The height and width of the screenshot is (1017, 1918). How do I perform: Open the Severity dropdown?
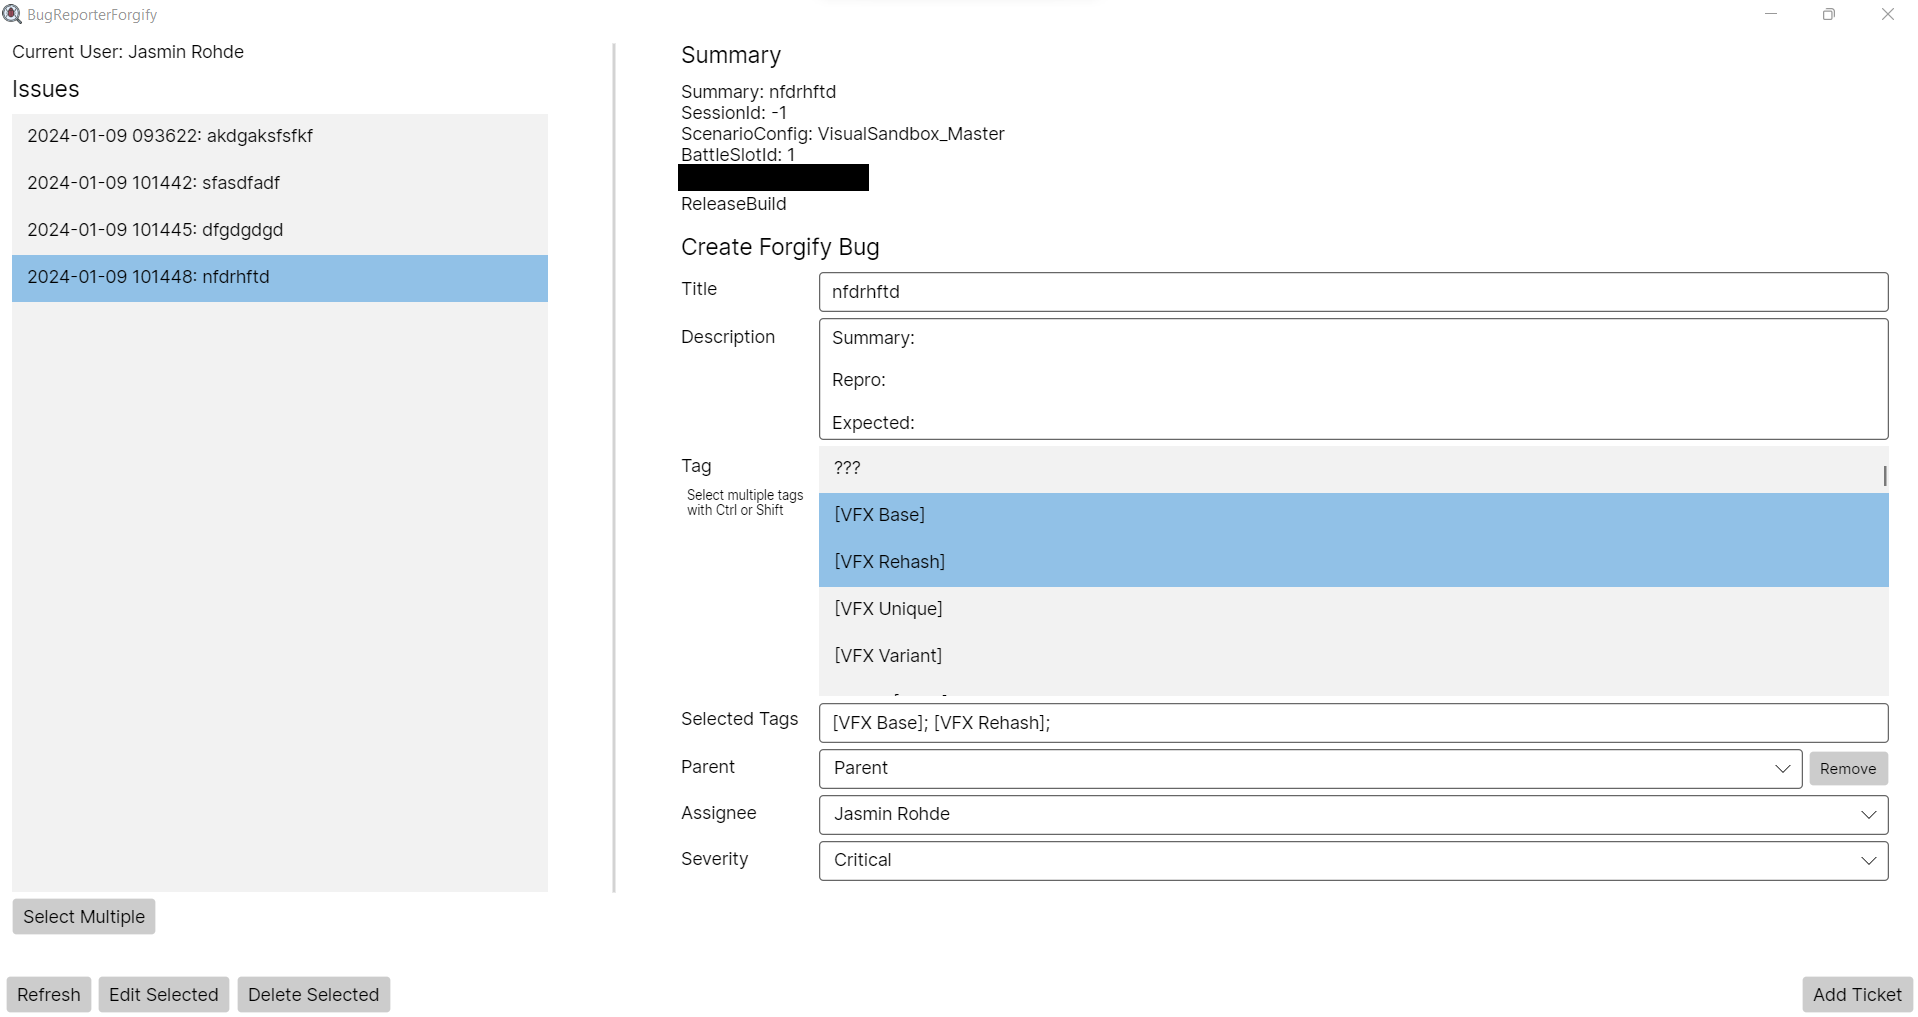coord(1352,860)
